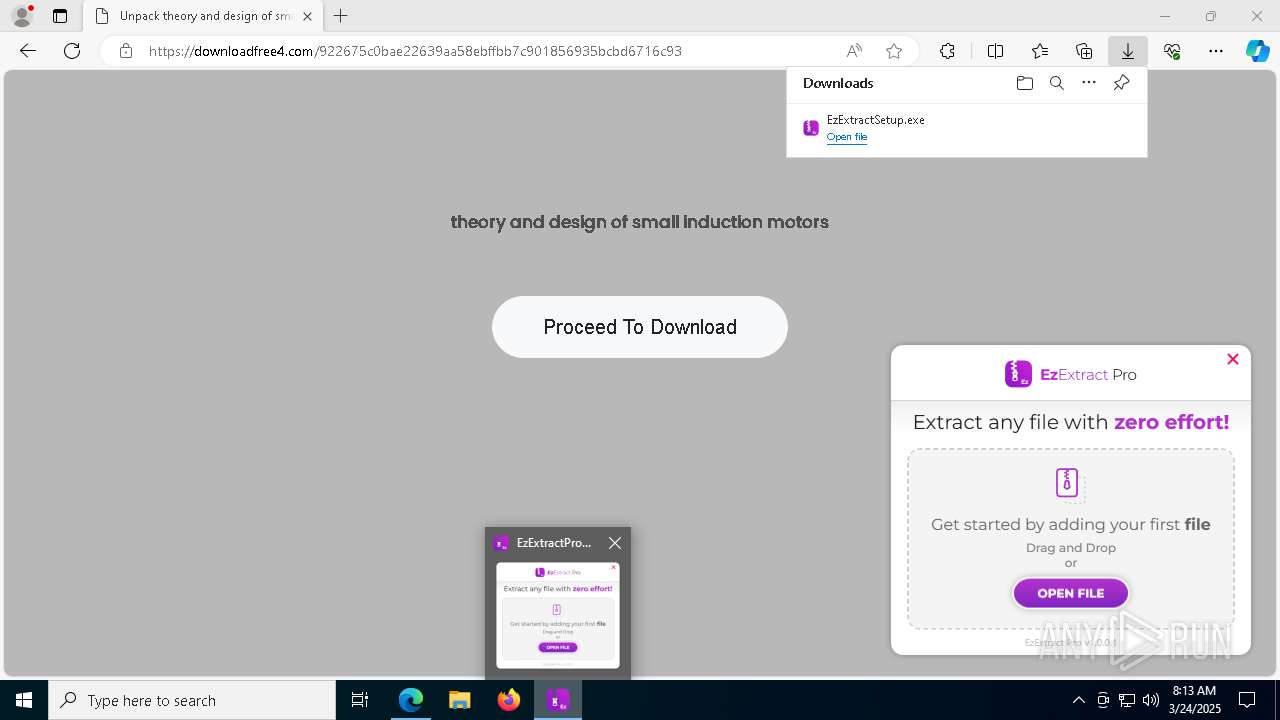The height and width of the screenshot is (720, 1280).
Task: Click the purple OPEN FILE button
Action: (1071, 593)
